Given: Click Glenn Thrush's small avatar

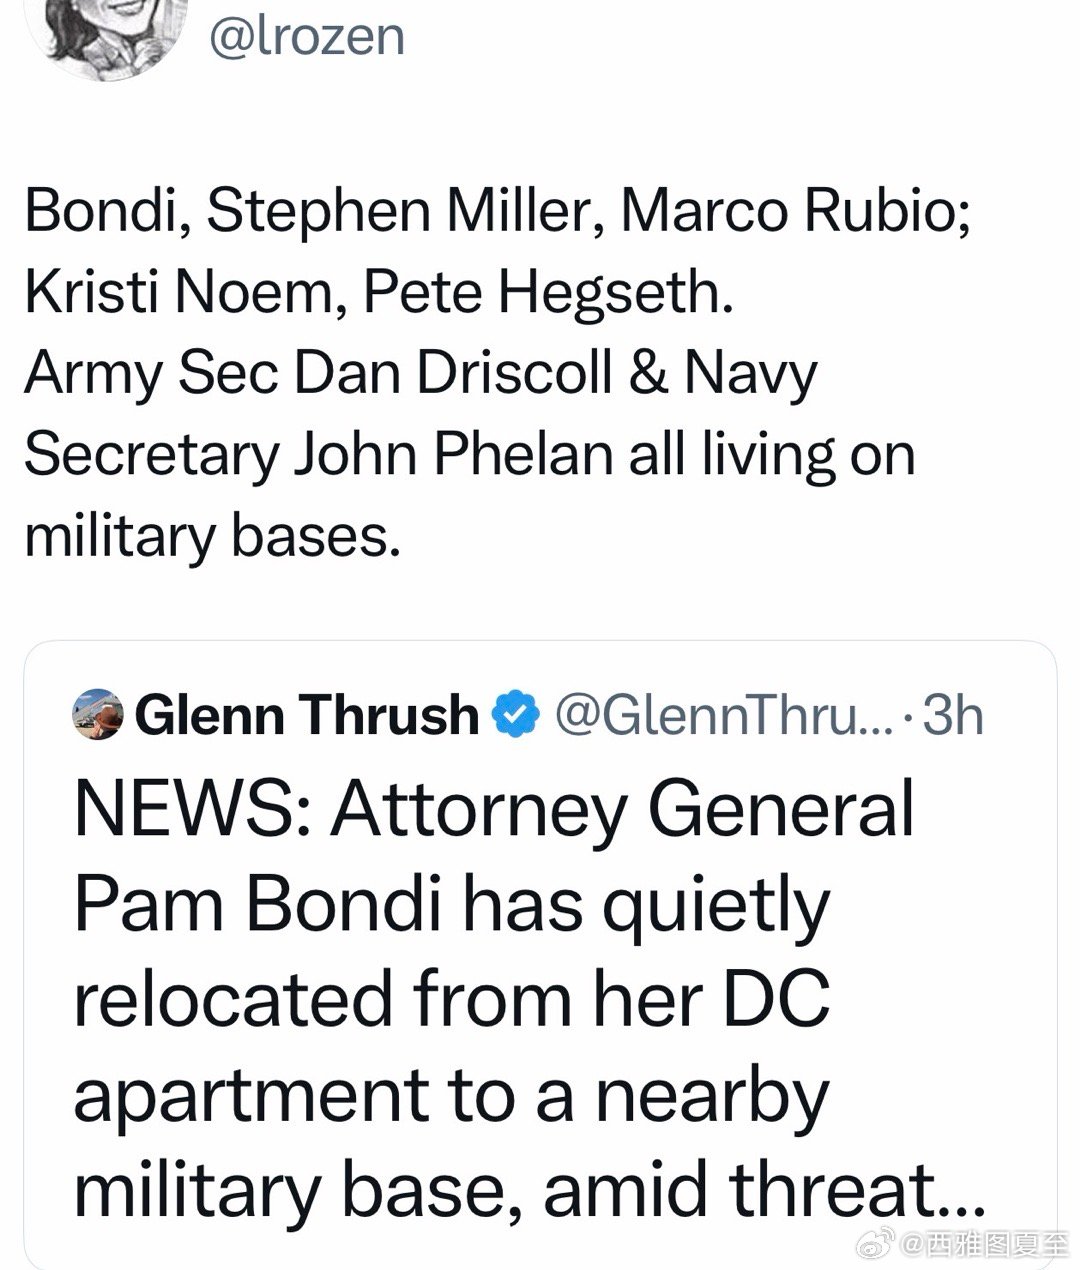Looking at the screenshot, I should pyautogui.click(x=99, y=714).
